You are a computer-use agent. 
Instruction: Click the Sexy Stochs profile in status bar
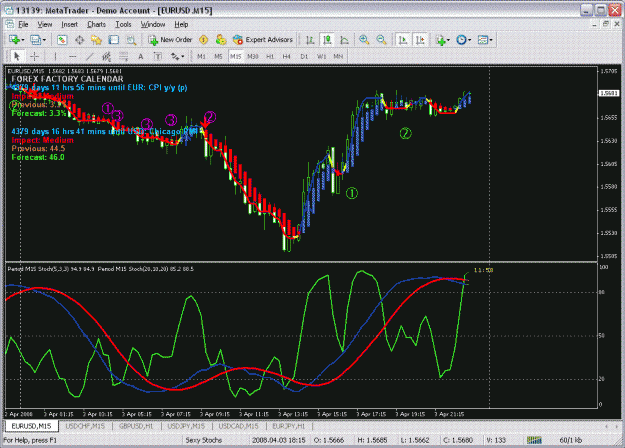203,440
